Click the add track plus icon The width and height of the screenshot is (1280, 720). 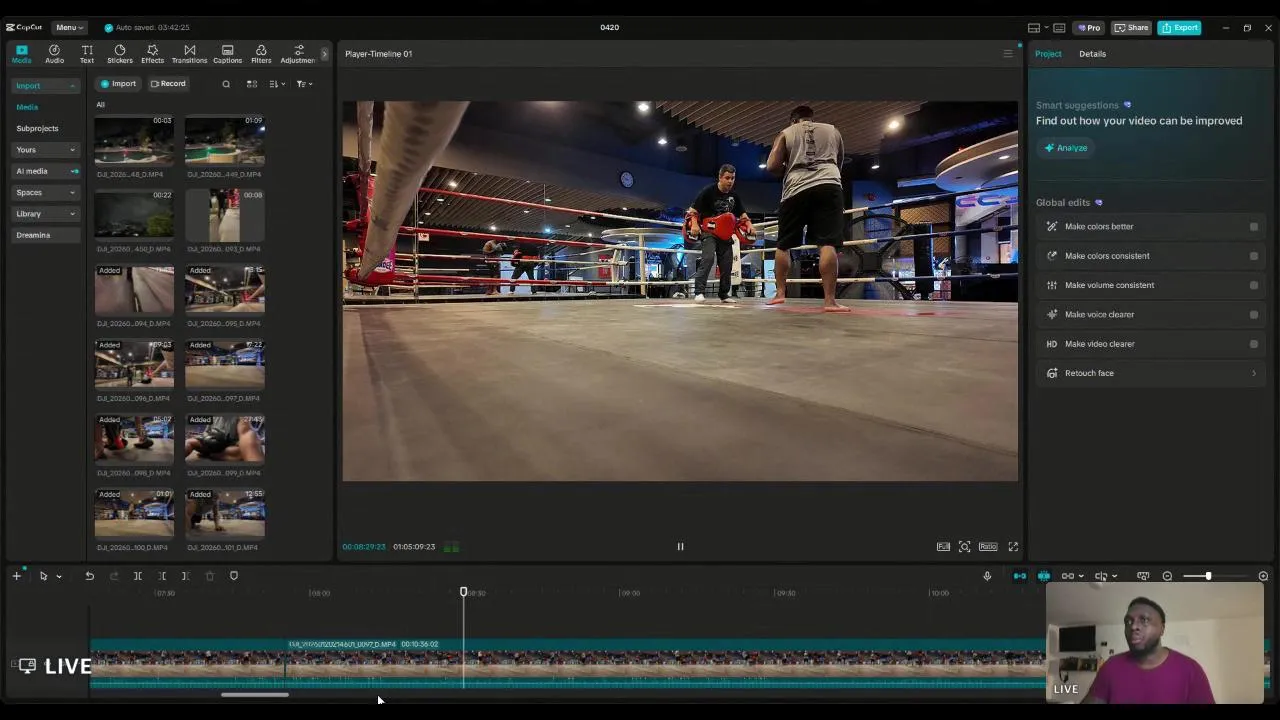[x=16, y=576]
